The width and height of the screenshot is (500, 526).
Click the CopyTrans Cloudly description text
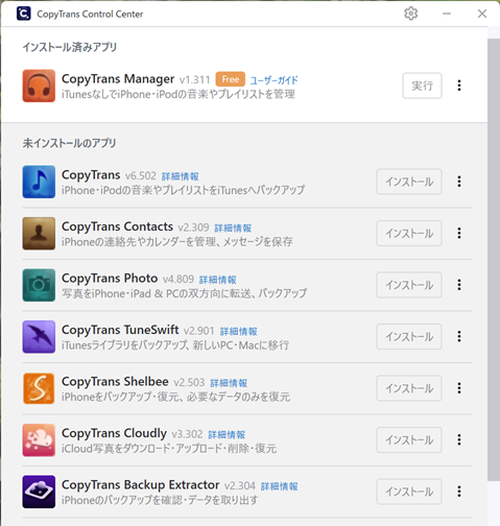point(169,449)
